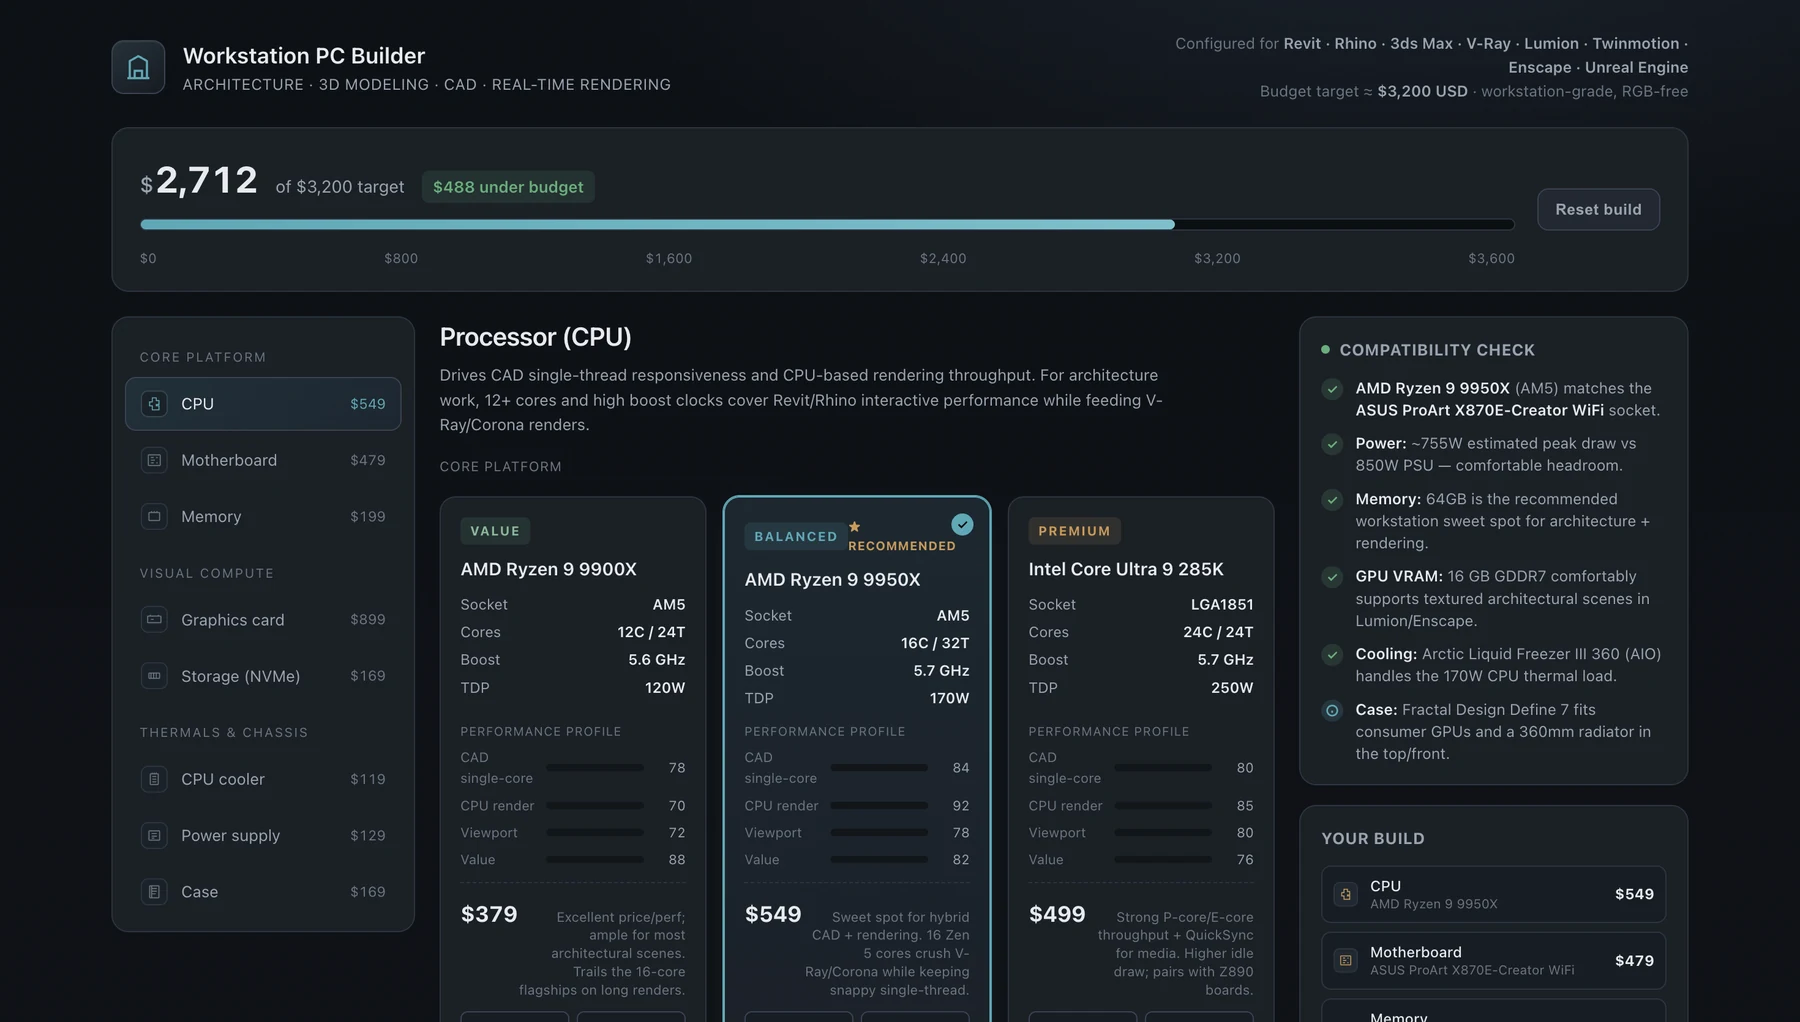Click the Value score bar on the 9950X card
1800x1022 pixels.
click(879, 860)
